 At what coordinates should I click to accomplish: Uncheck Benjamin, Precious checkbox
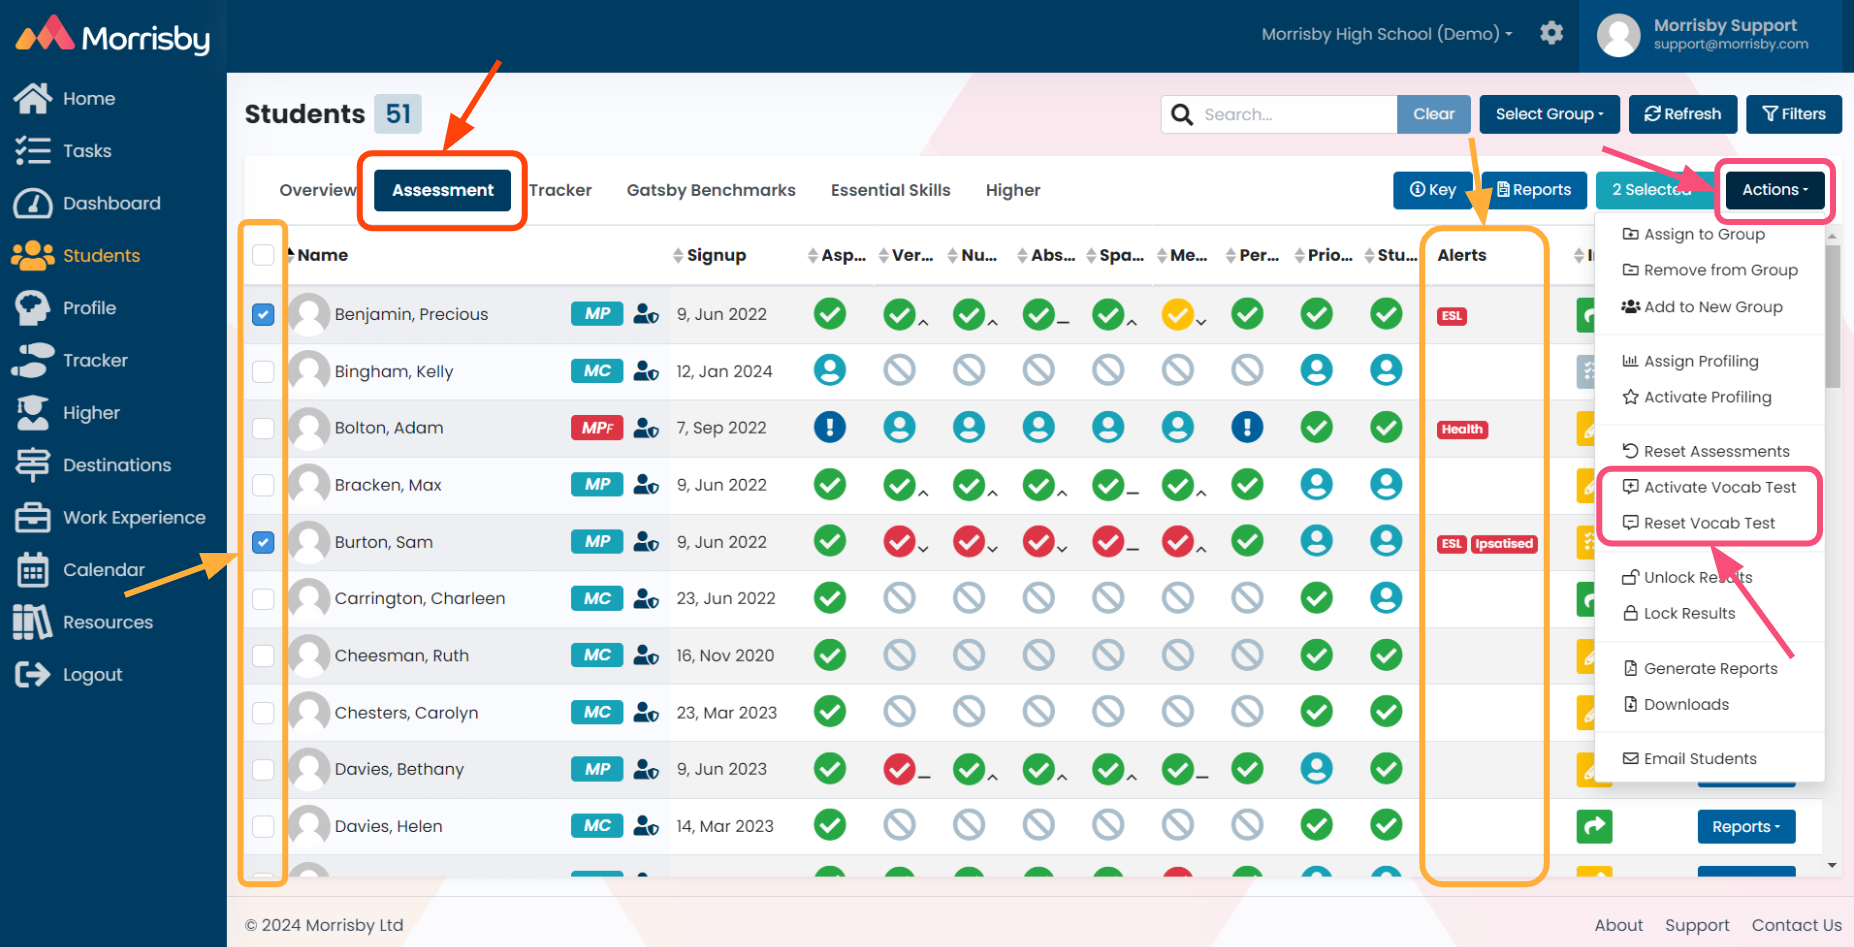click(263, 314)
